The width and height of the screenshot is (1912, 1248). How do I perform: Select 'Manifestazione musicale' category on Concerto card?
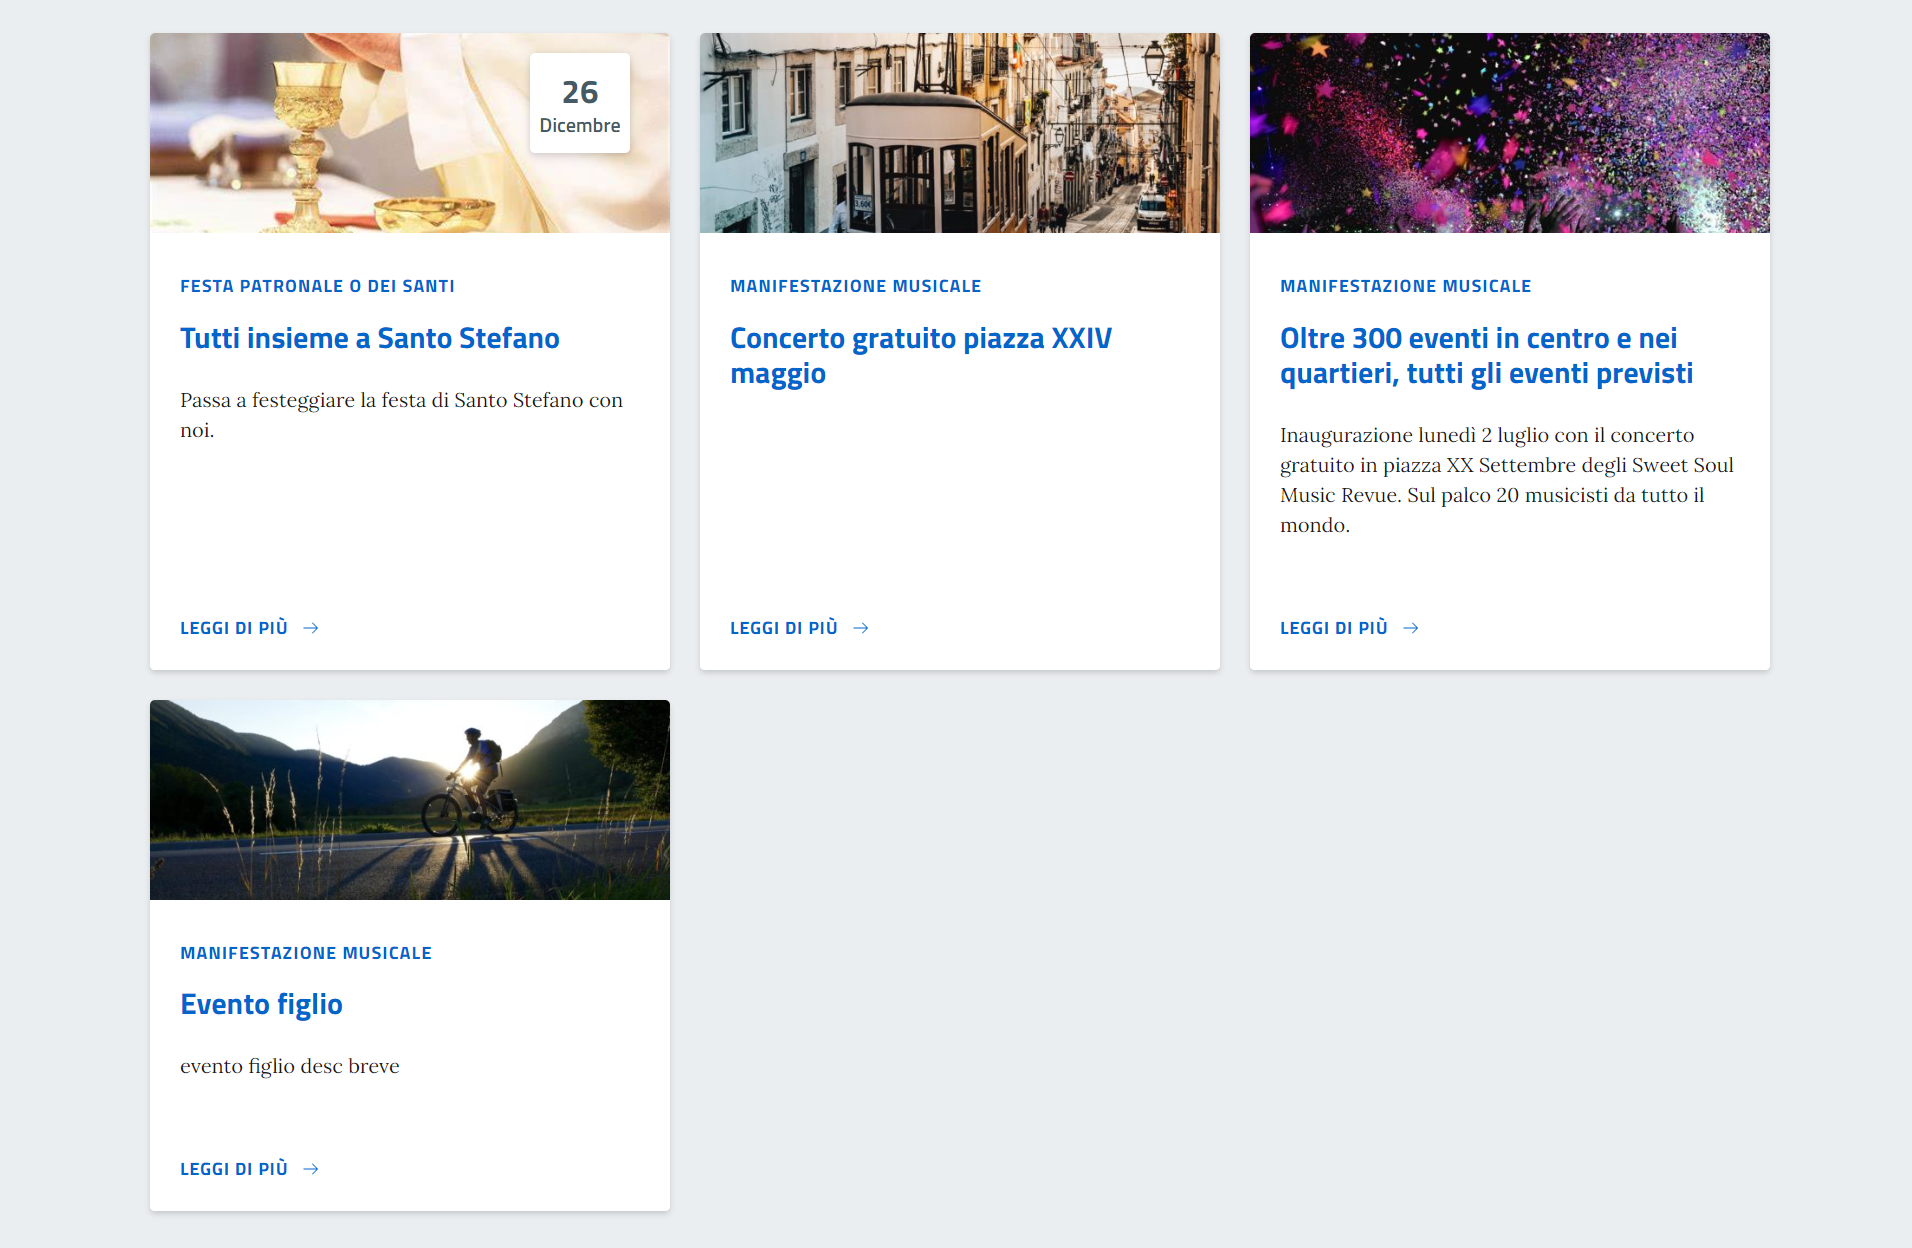855,286
